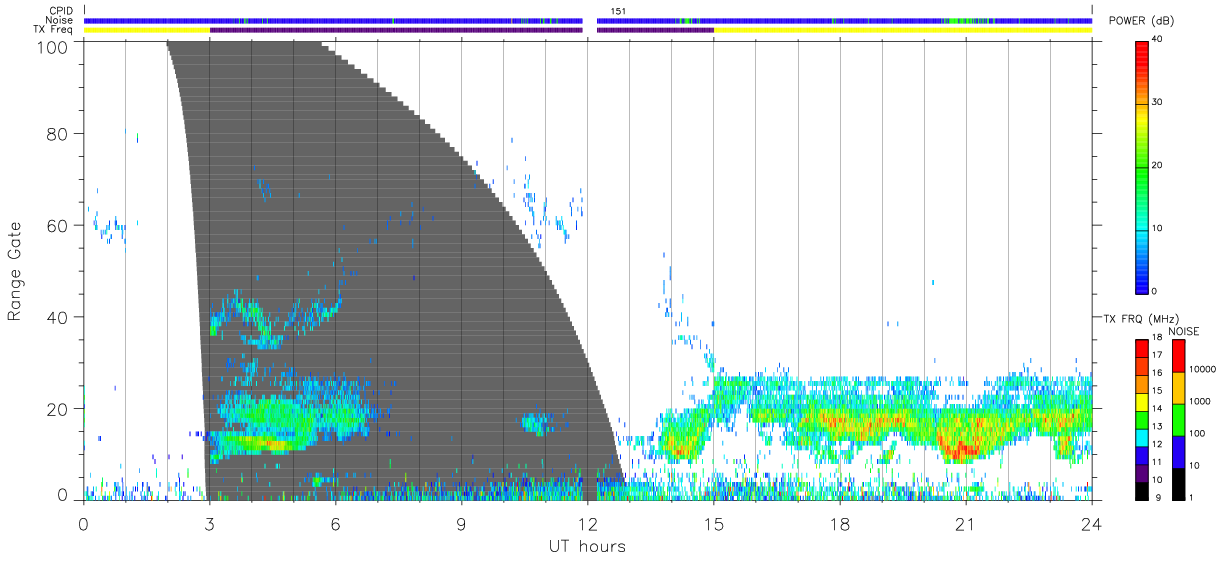Click y-axis tick label 60

coord(59,225)
